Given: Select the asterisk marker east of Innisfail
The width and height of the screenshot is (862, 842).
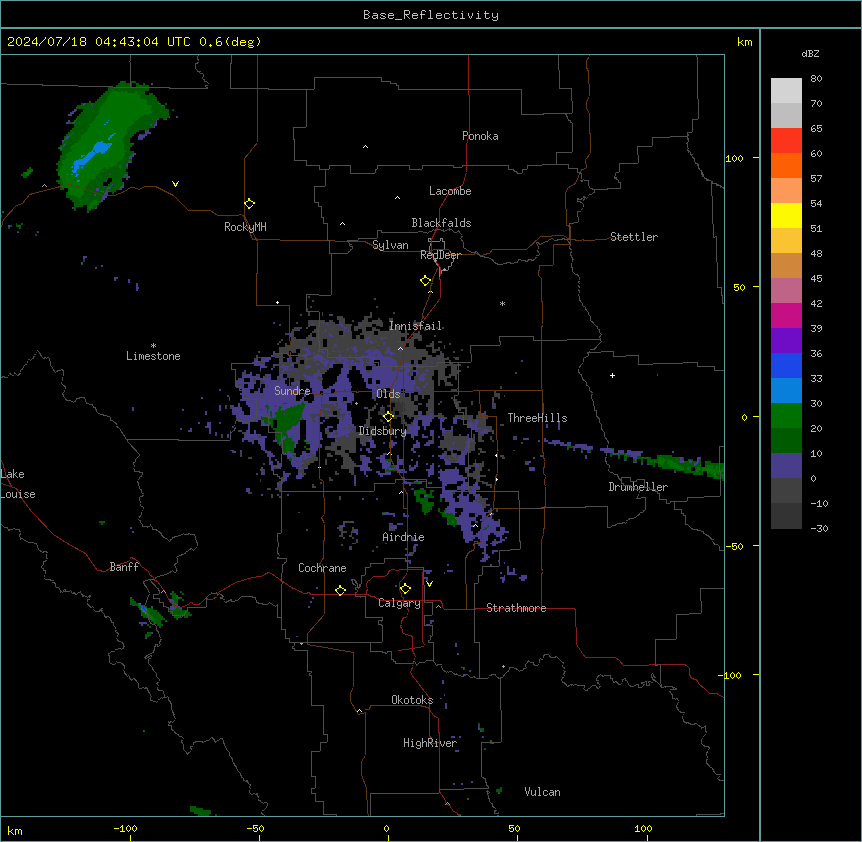Looking at the screenshot, I should [x=502, y=303].
